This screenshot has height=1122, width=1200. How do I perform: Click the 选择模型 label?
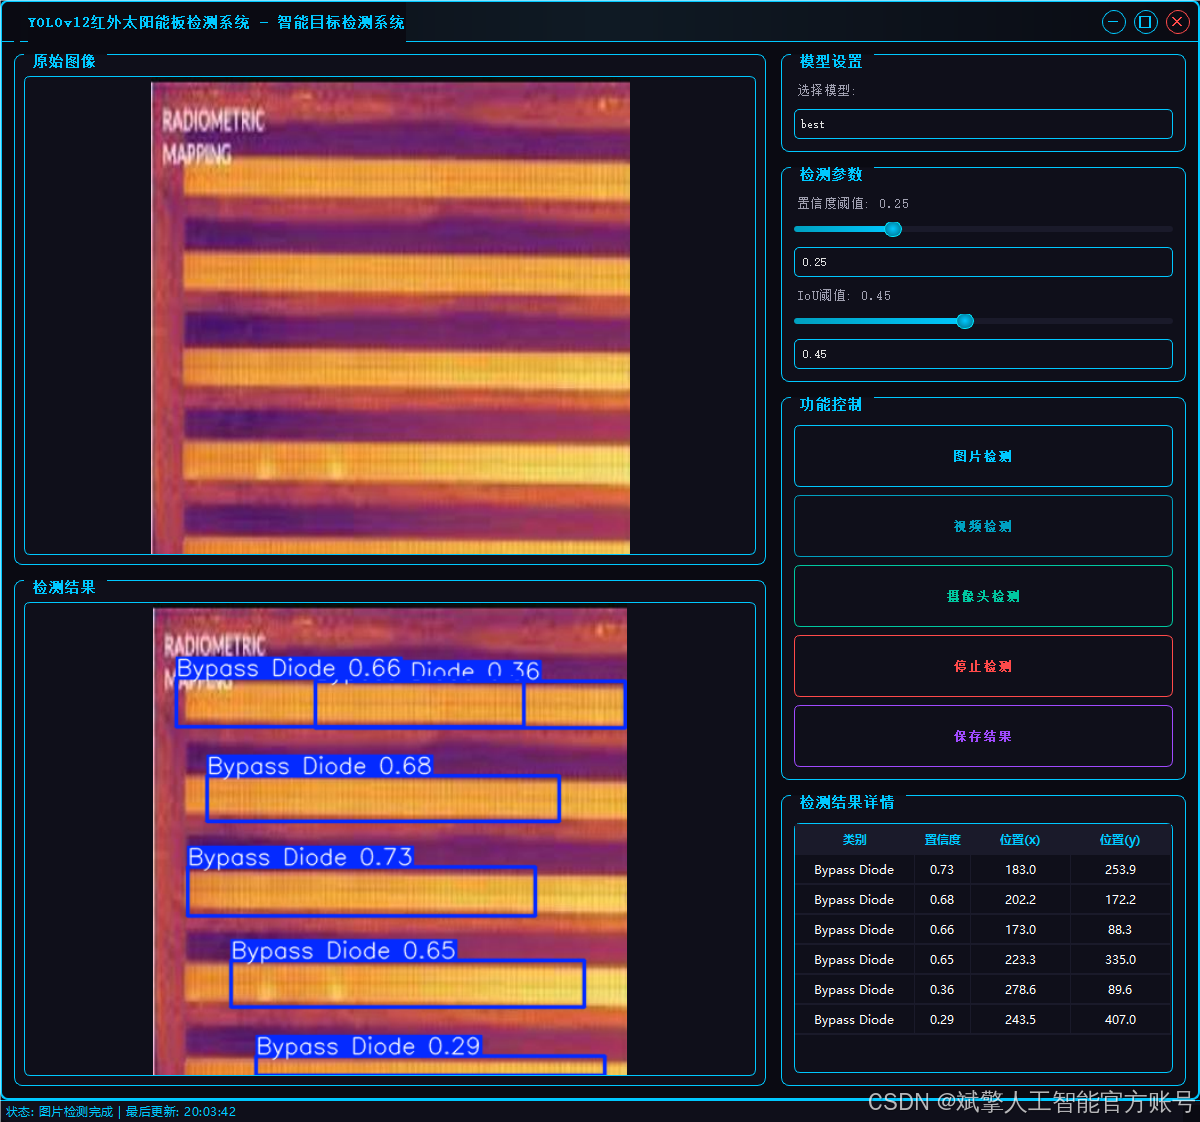tap(826, 90)
